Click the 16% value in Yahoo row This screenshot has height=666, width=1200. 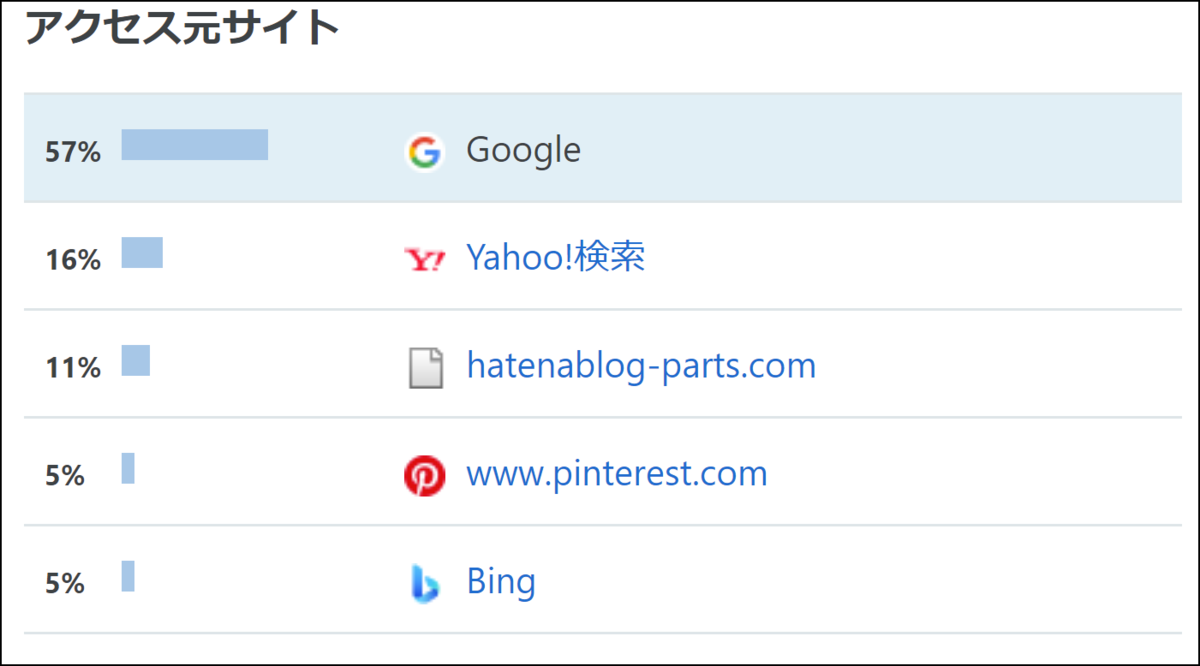pos(73,261)
